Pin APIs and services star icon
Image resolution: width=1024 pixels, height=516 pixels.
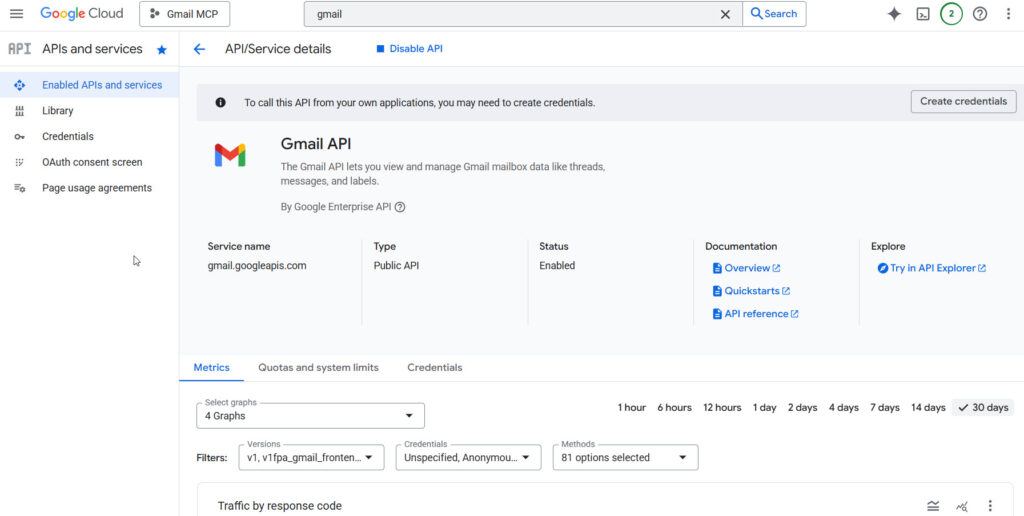[x=162, y=49]
